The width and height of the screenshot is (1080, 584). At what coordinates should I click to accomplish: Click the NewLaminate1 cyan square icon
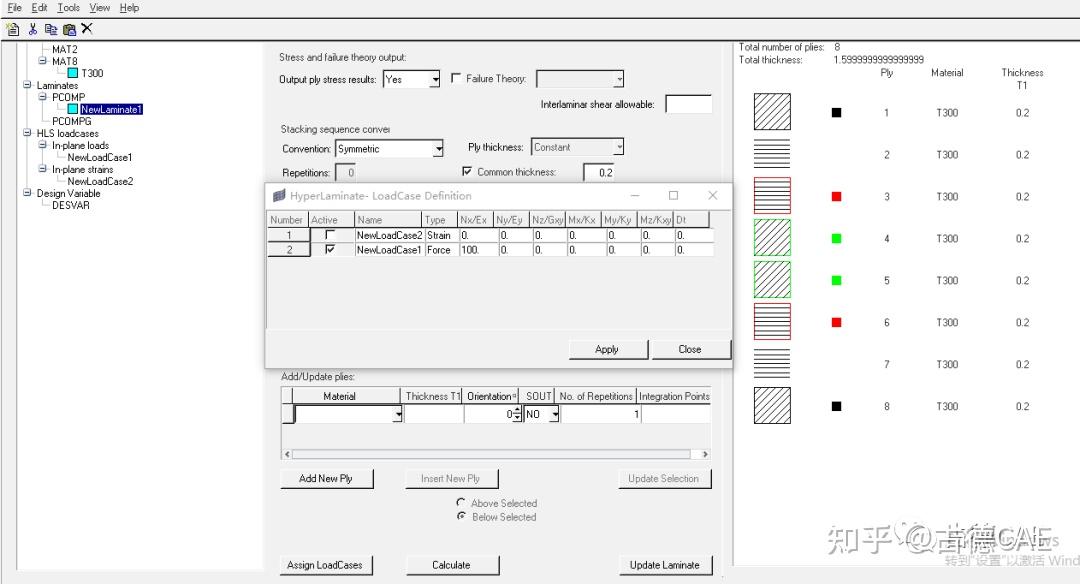[x=72, y=109]
